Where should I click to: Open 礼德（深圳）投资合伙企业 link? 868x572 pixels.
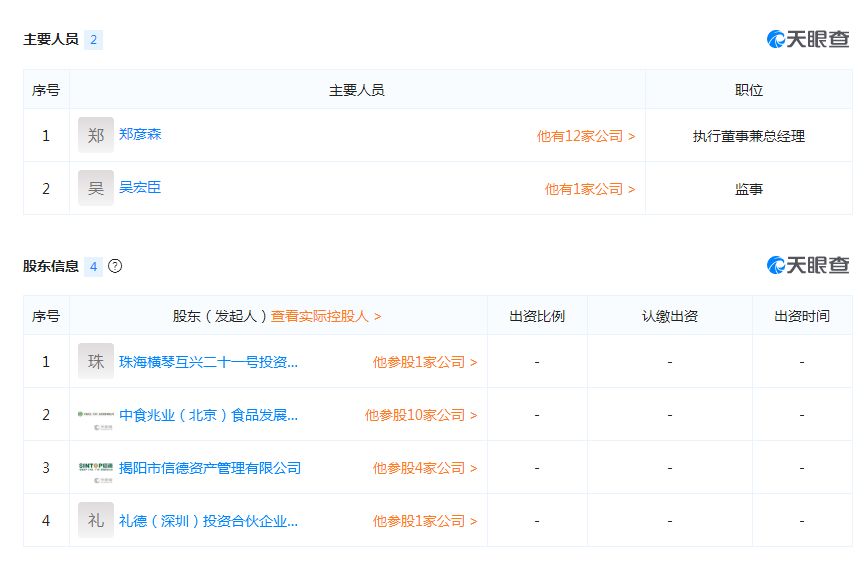click(208, 521)
